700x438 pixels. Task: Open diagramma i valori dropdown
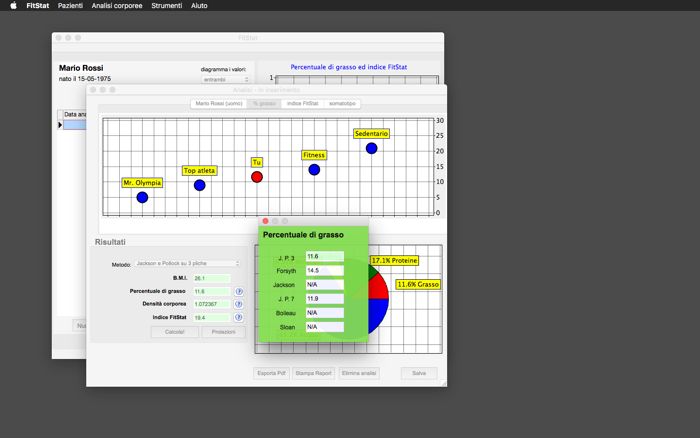(225, 79)
